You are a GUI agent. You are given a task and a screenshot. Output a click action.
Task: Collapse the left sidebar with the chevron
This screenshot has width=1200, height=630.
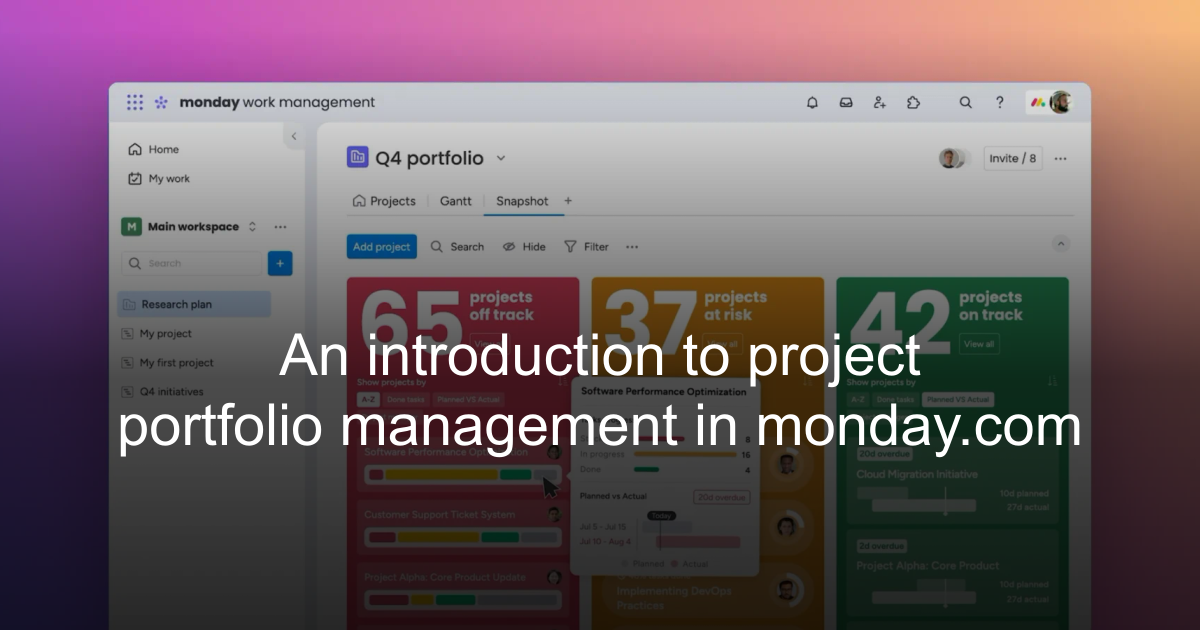tap(294, 136)
